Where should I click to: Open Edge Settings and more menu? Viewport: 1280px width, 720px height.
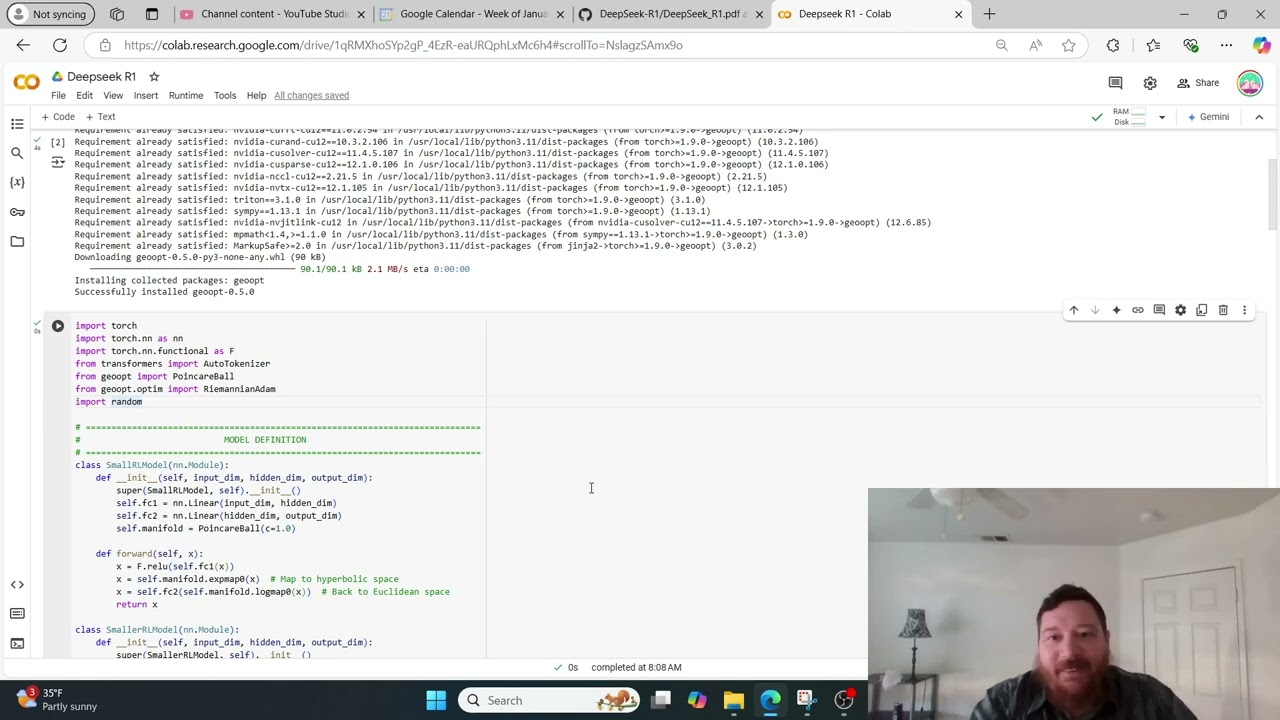[x=1226, y=45]
